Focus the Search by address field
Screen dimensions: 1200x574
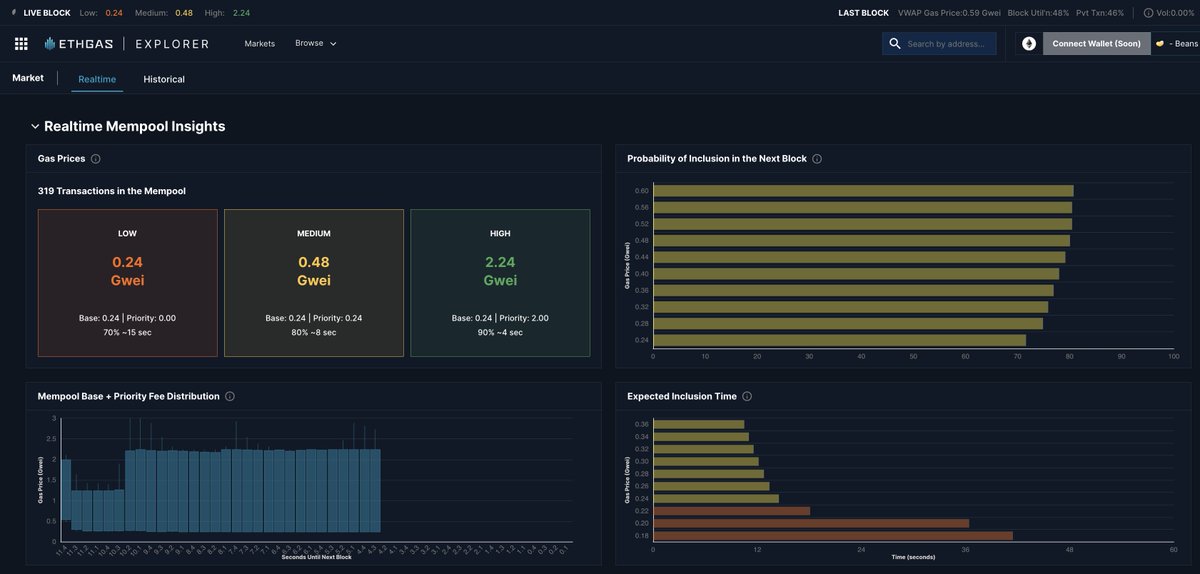click(940, 44)
